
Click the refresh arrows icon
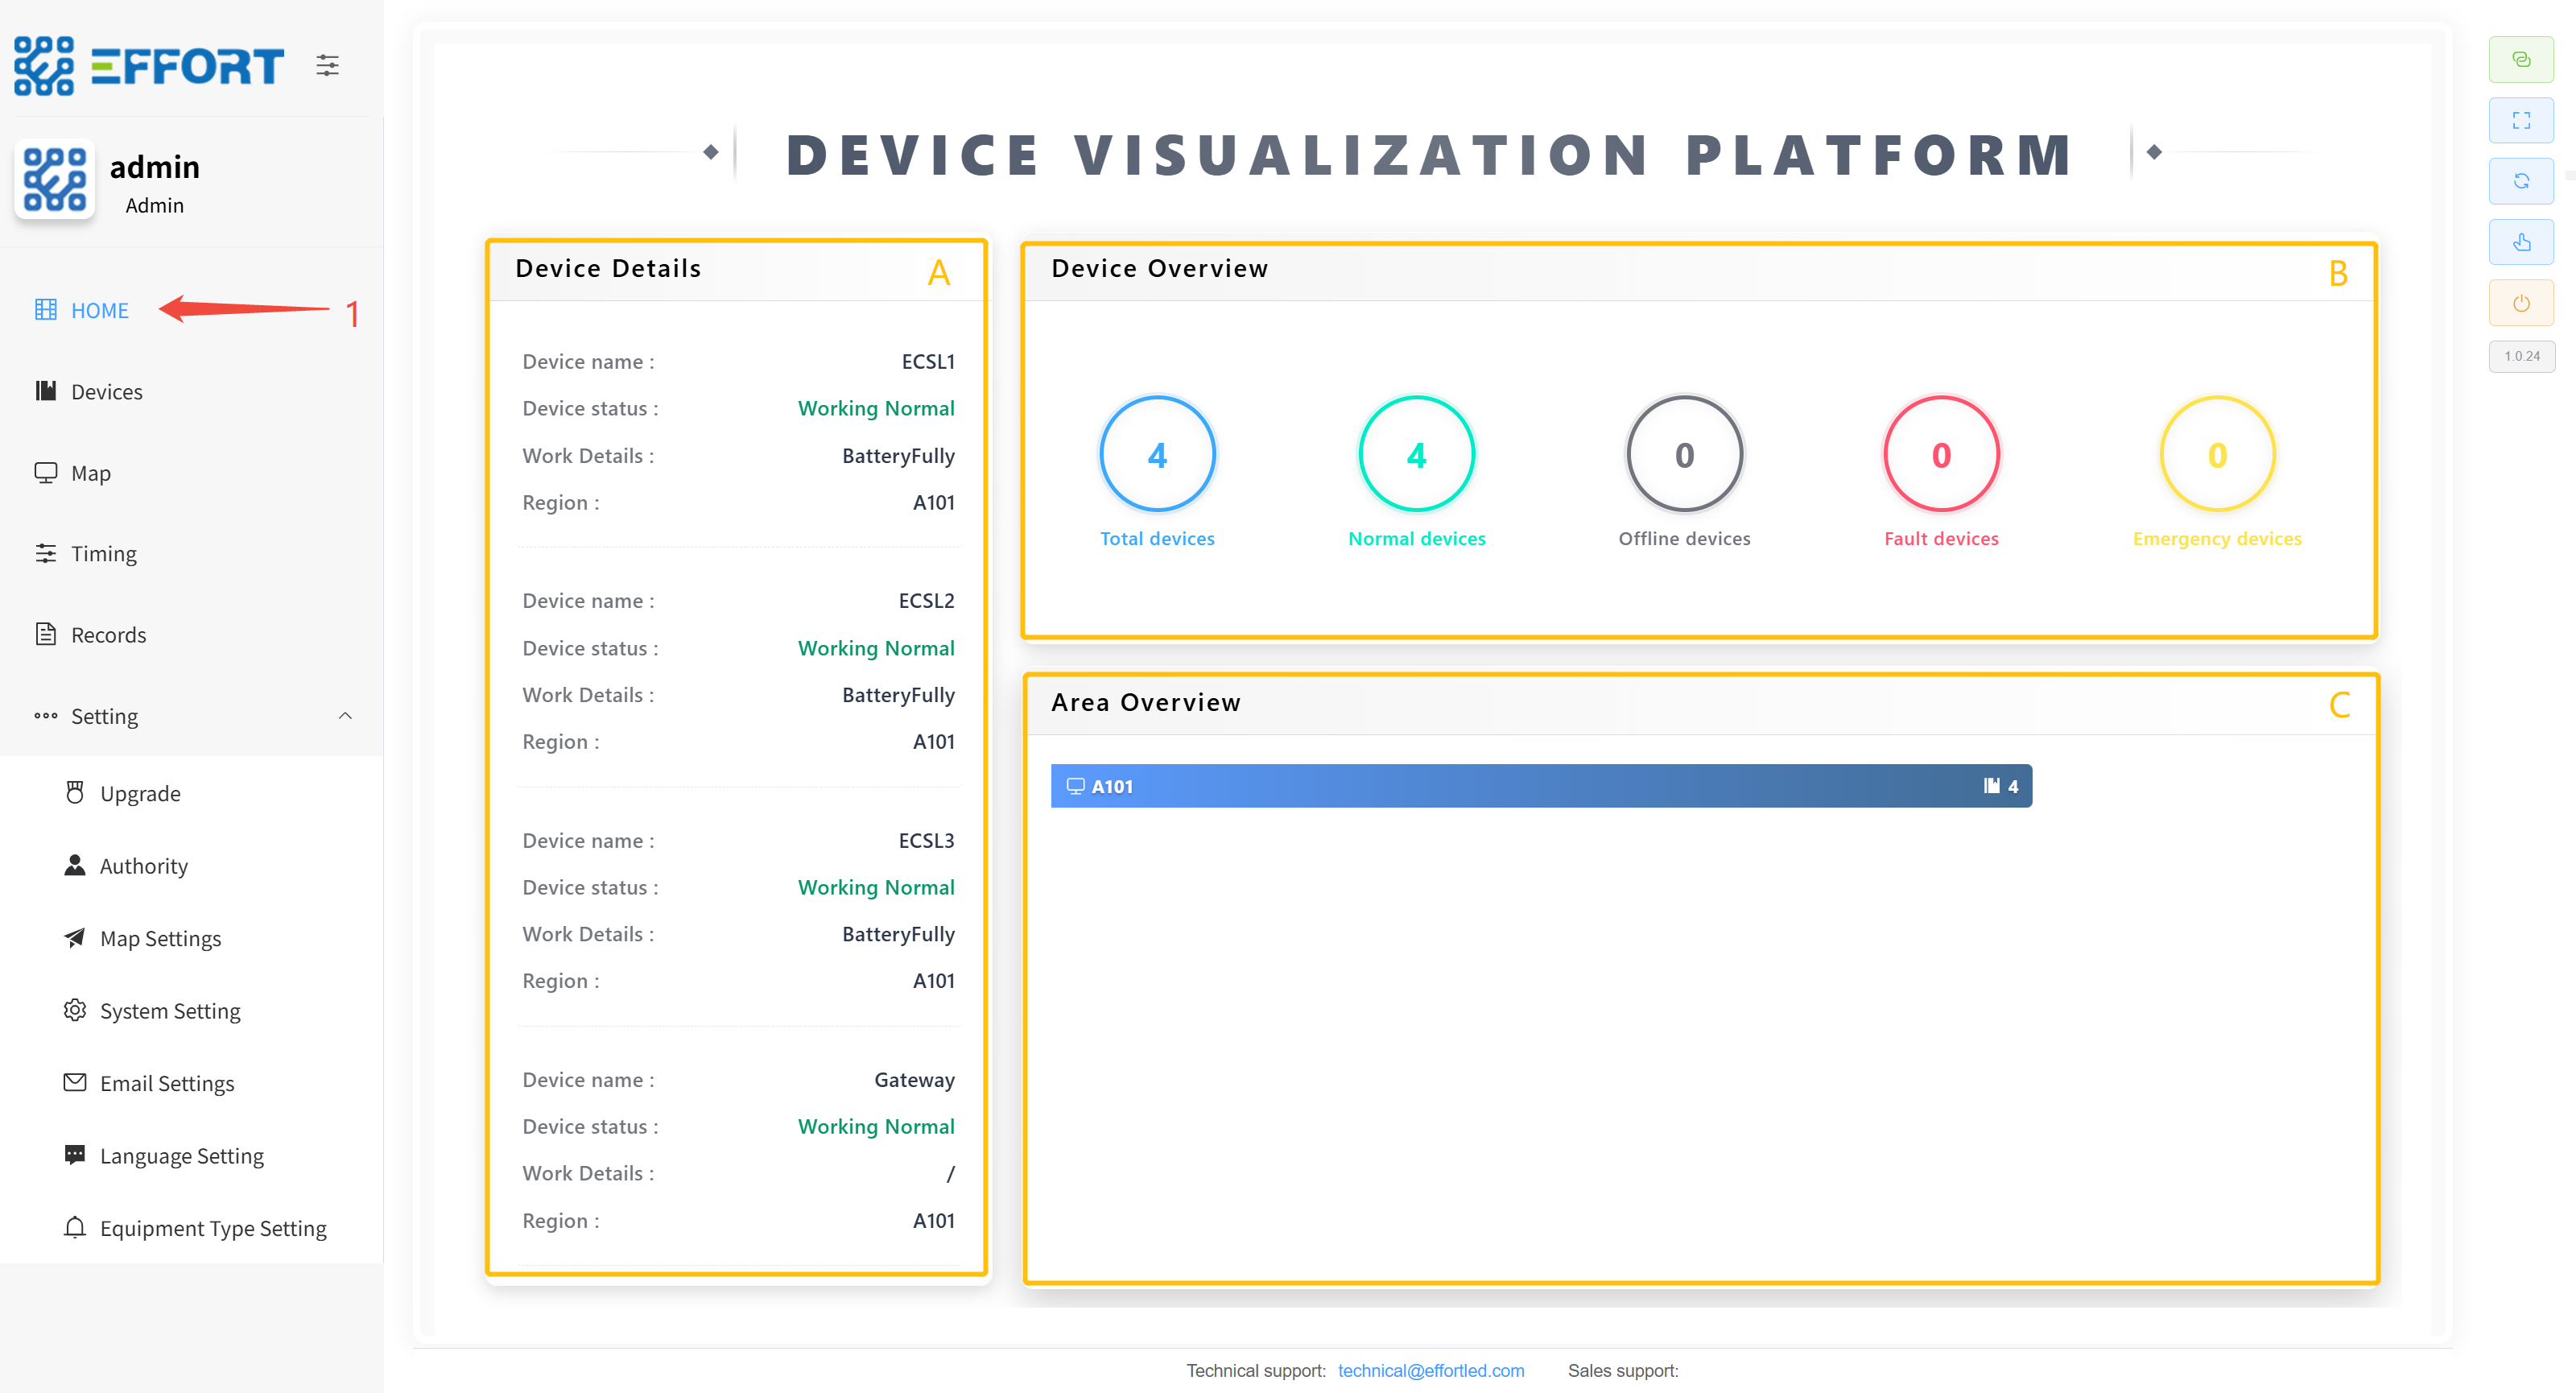(2520, 181)
